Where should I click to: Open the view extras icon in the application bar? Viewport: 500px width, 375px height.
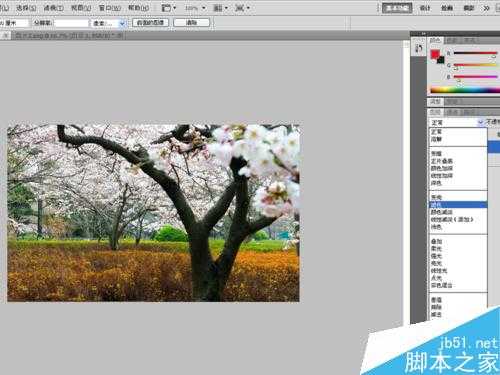point(168,8)
